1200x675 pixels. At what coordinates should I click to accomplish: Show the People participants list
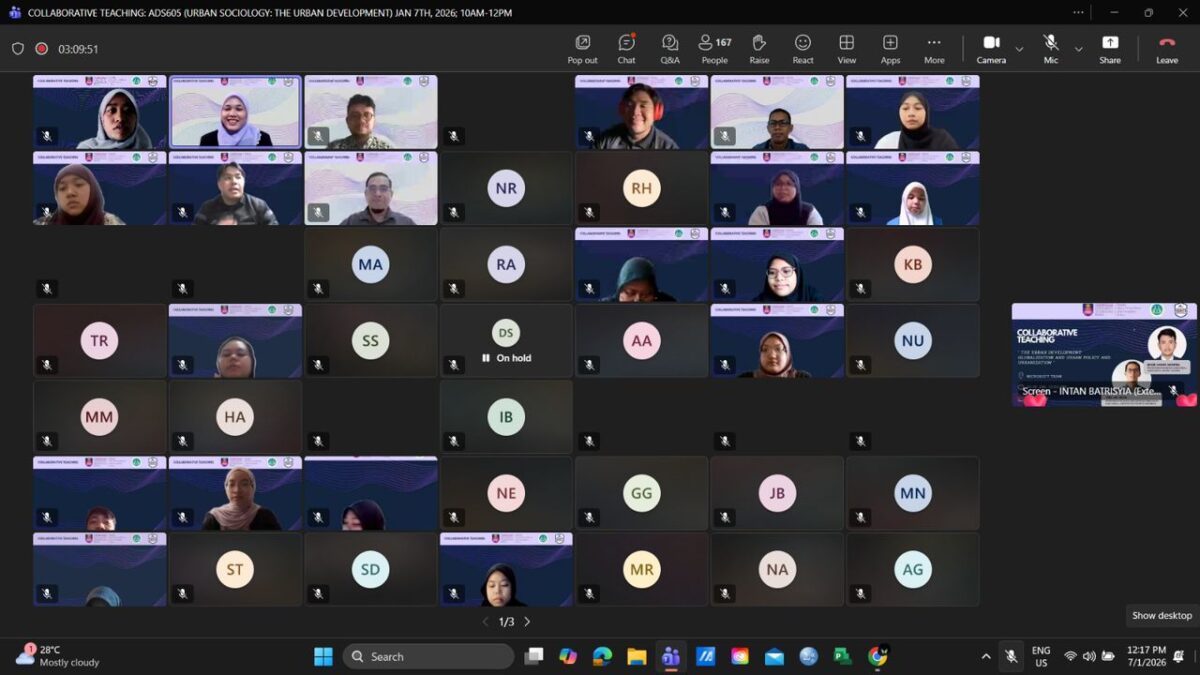(714, 48)
